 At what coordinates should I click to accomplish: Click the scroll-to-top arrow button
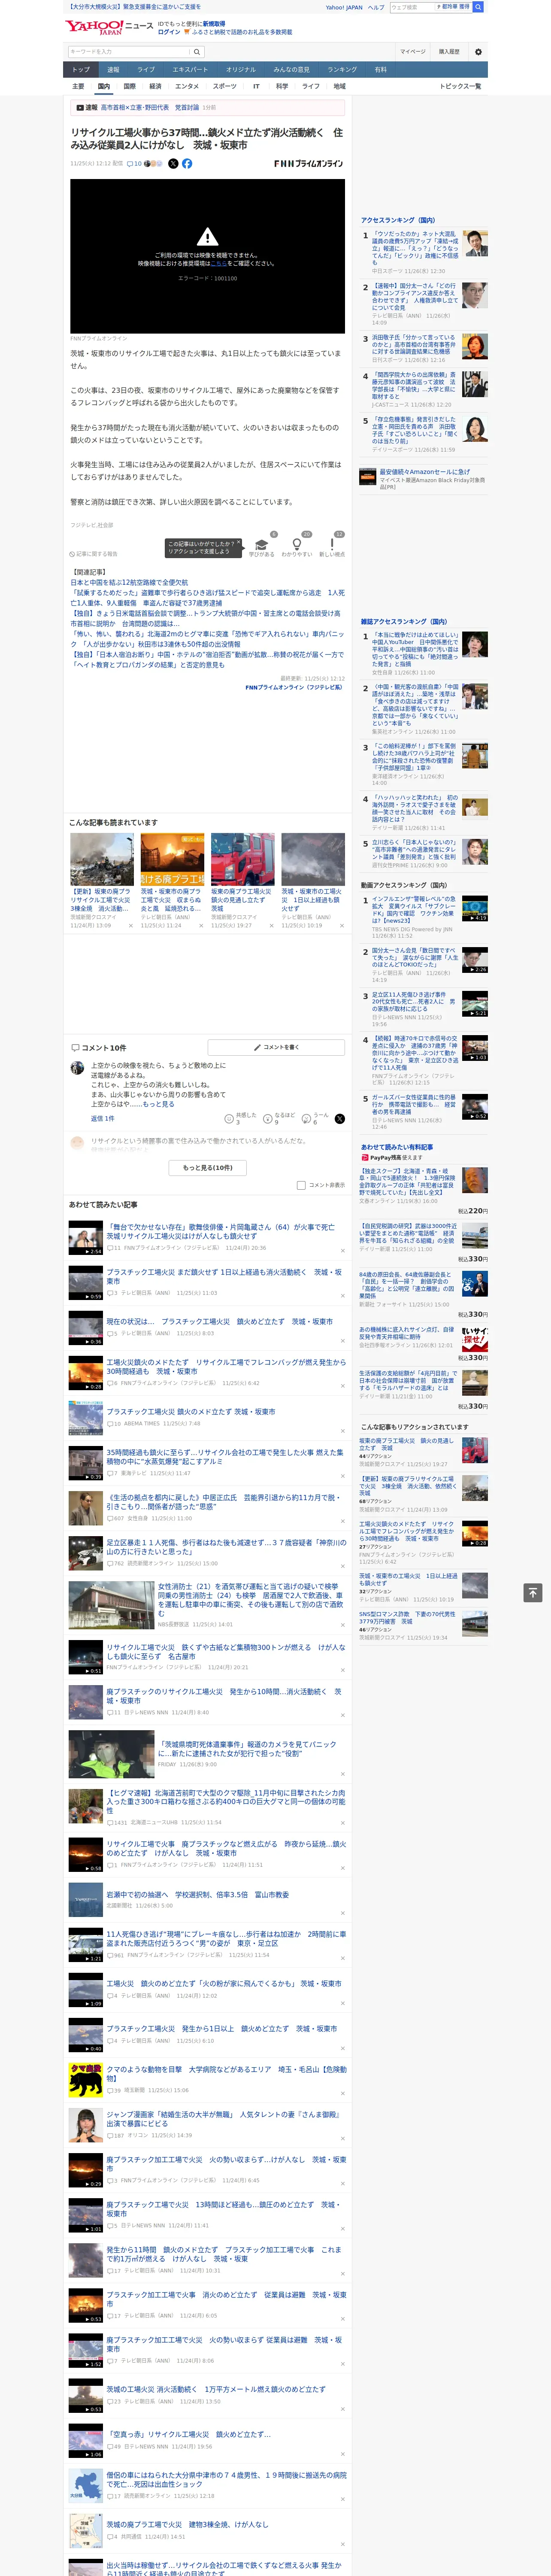click(533, 1592)
